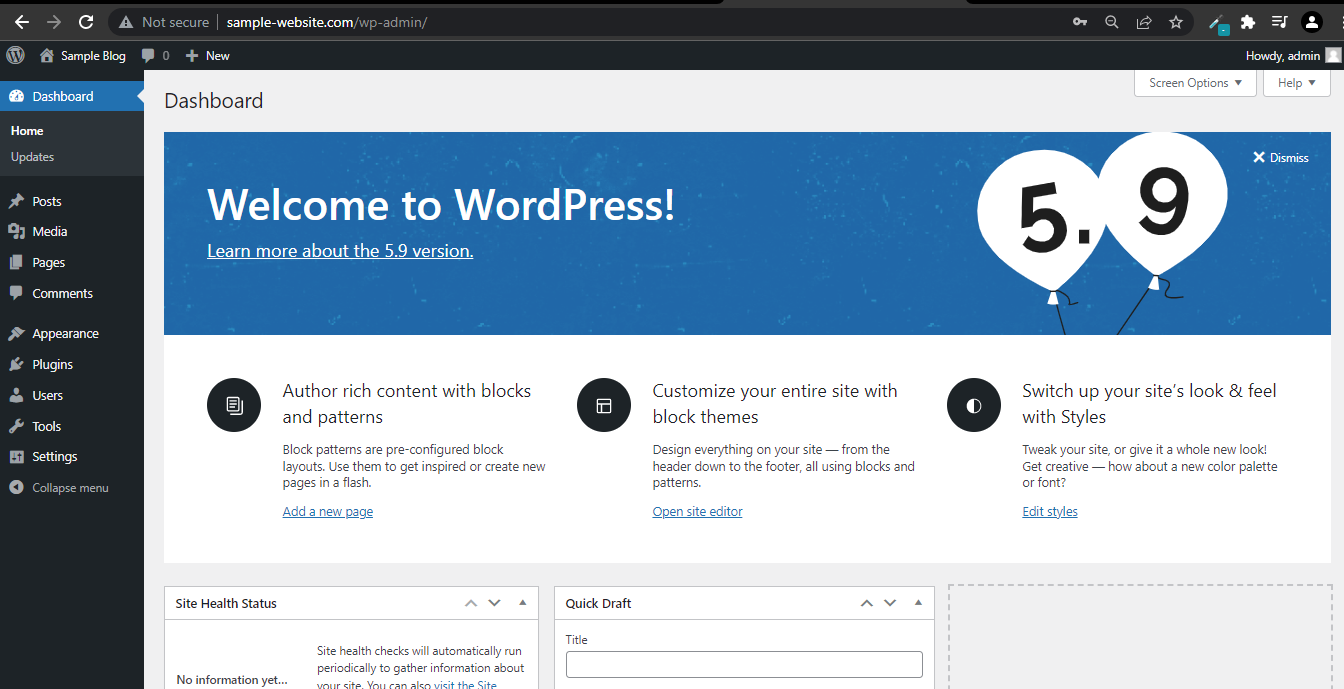Open Plugins via the plug icon
This screenshot has height=689, width=1344.
point(16,364)
